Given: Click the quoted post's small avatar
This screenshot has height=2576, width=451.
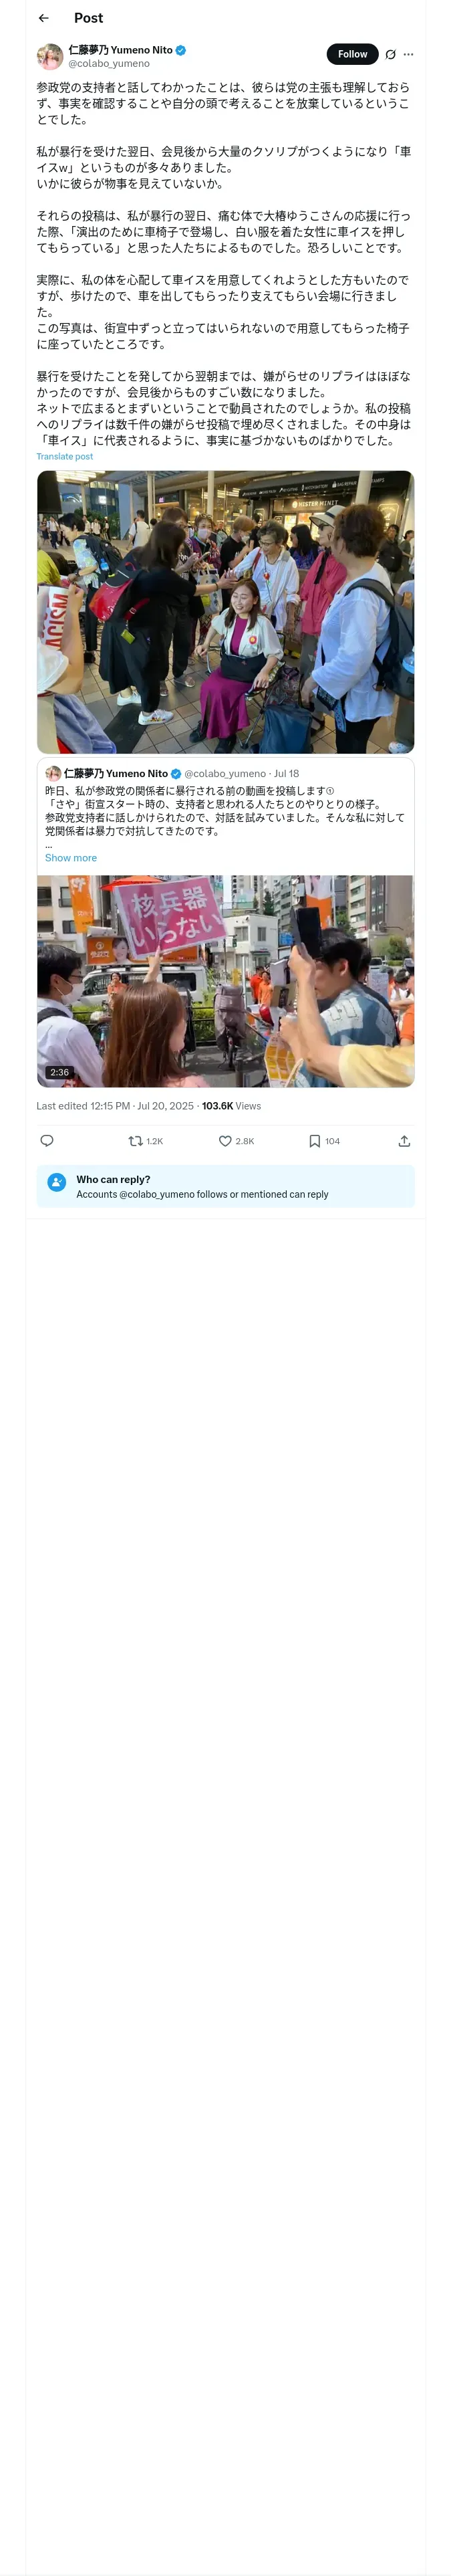Looking at the screenshot, I should tap(53, 773).
